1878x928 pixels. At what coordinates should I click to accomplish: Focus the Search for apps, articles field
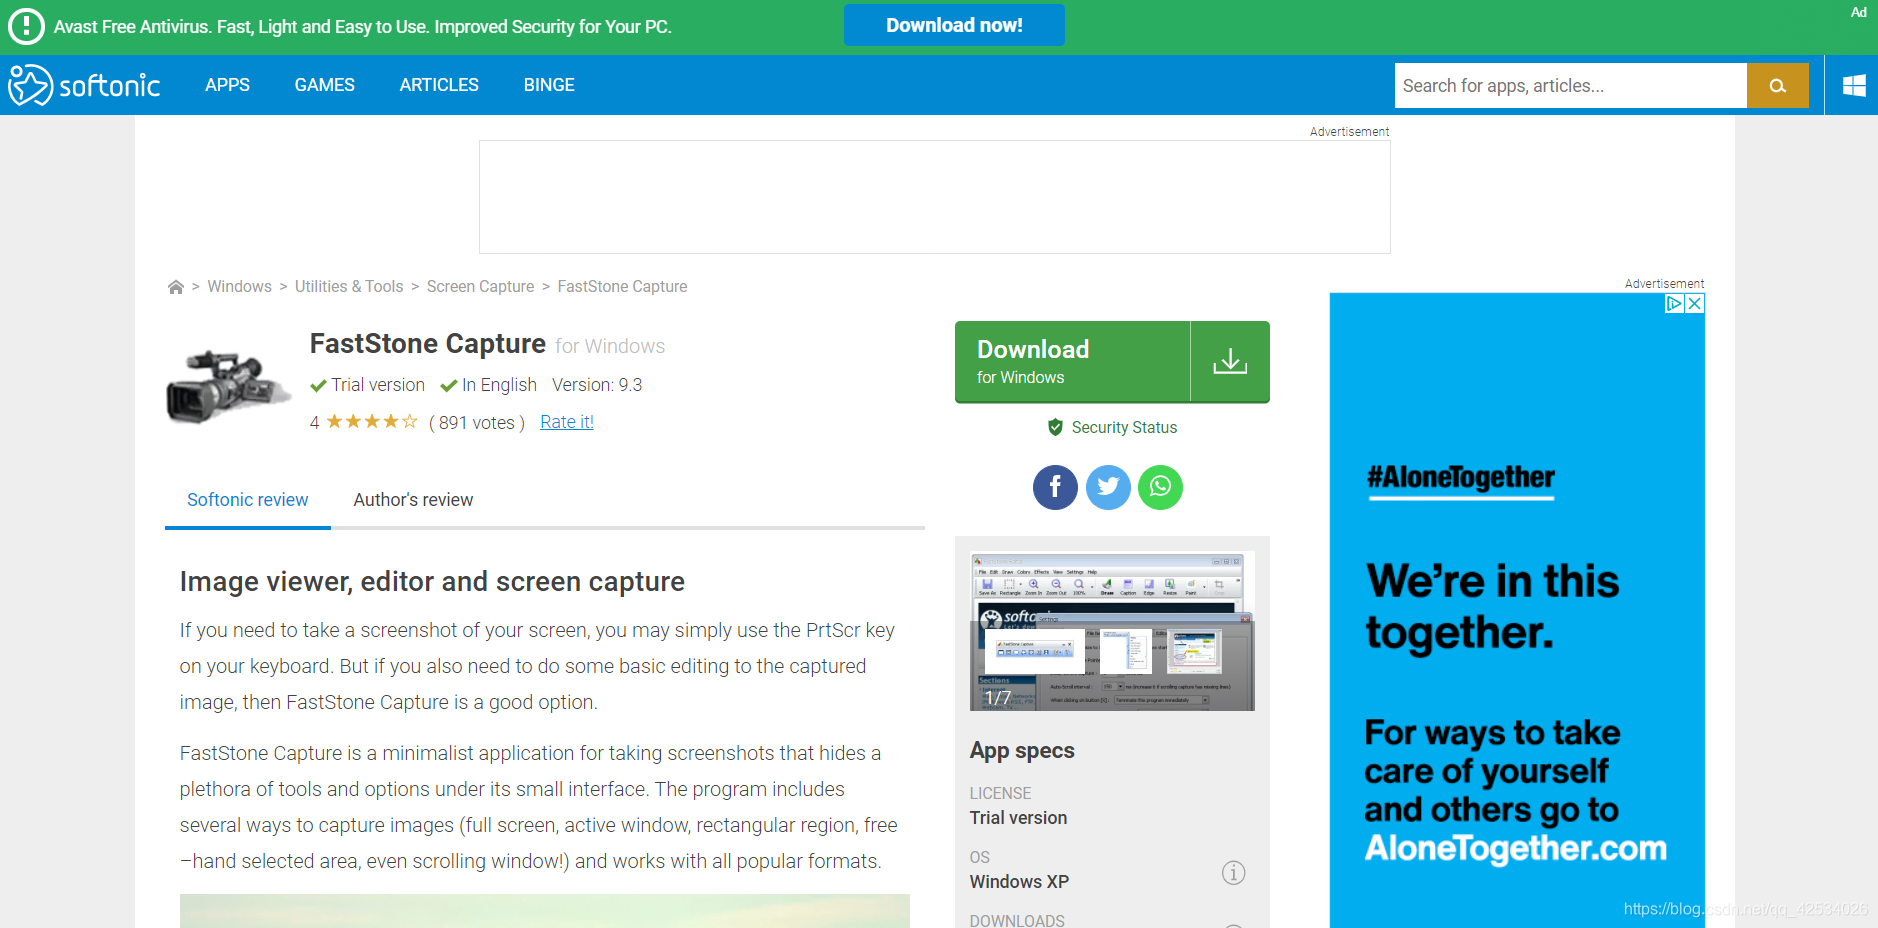[x=1570, y=85]
